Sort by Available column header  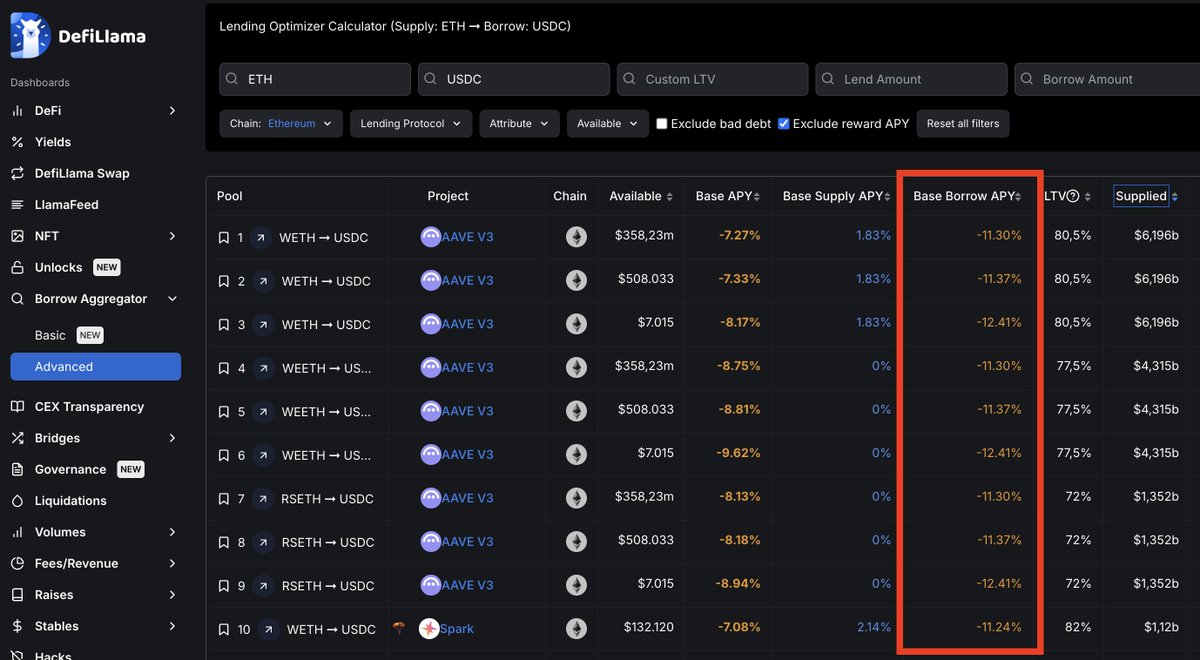pyautogui.click(x=641, y=196)
